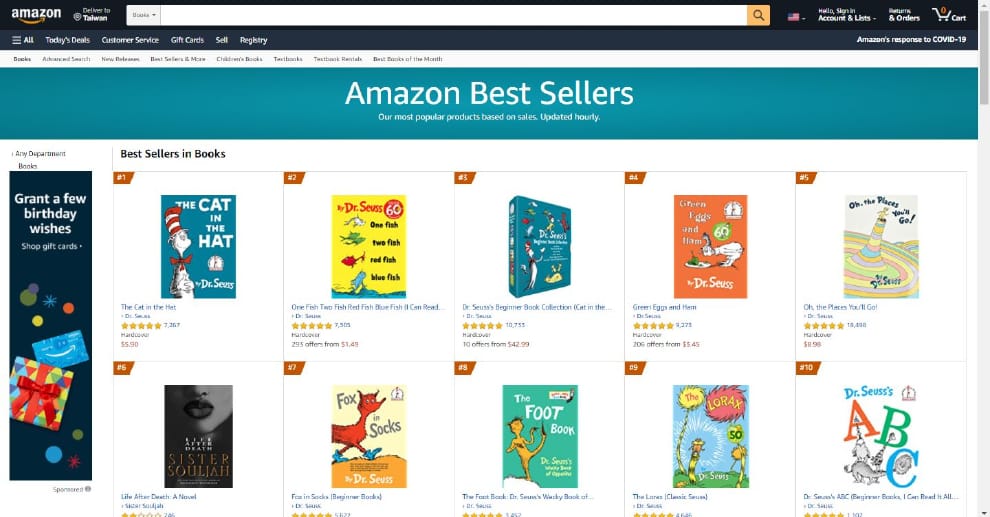Open the Textbook Rentals tab
Viewport: 990px width, 517px height.
337,59
